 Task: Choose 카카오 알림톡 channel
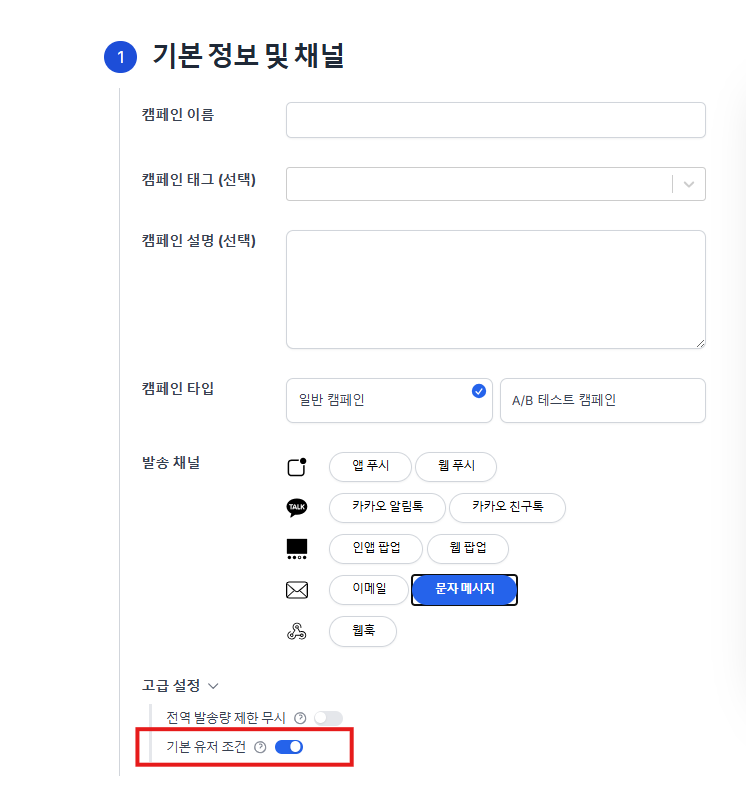click(387, 507)
